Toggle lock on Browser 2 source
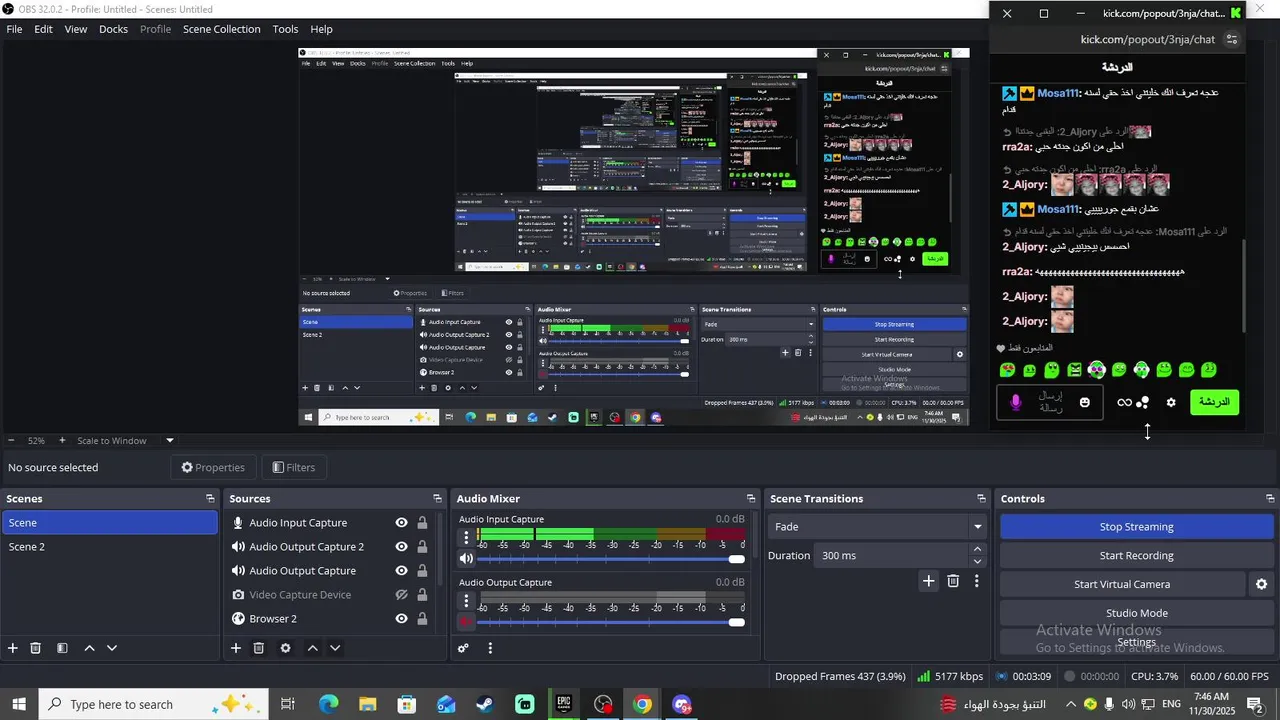1280x720 pixels. [x=422, y=619]
